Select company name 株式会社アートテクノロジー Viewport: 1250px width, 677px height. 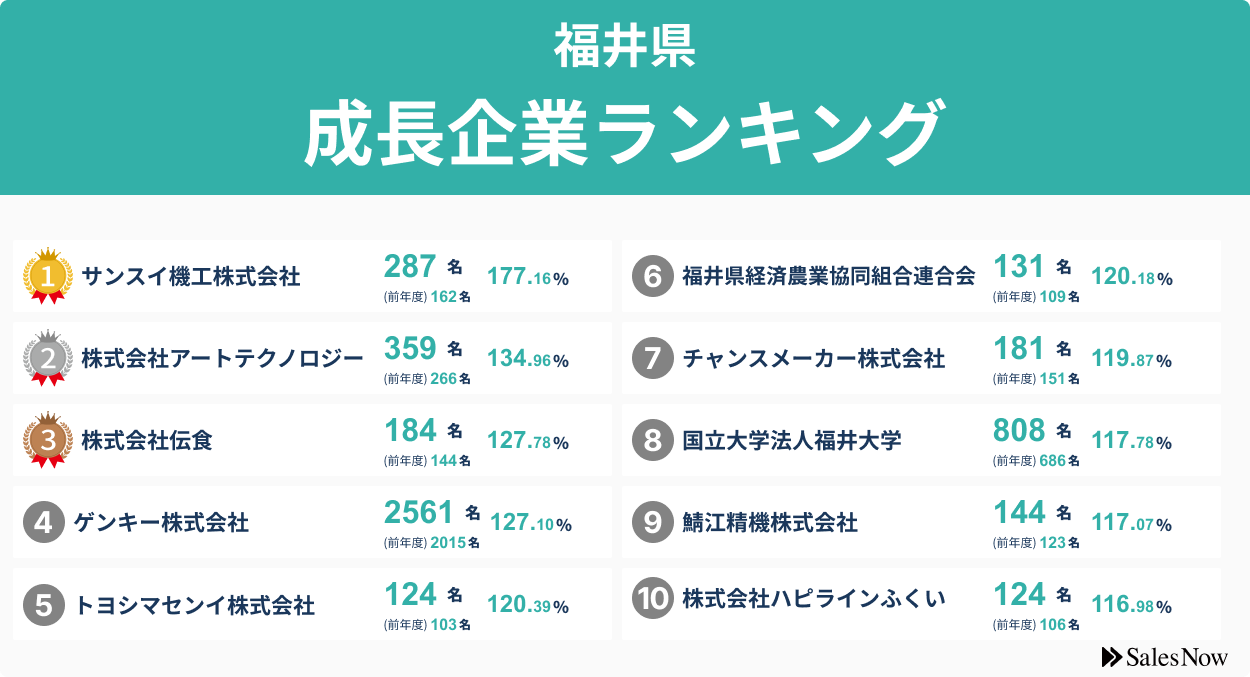(x=222, y=358)
